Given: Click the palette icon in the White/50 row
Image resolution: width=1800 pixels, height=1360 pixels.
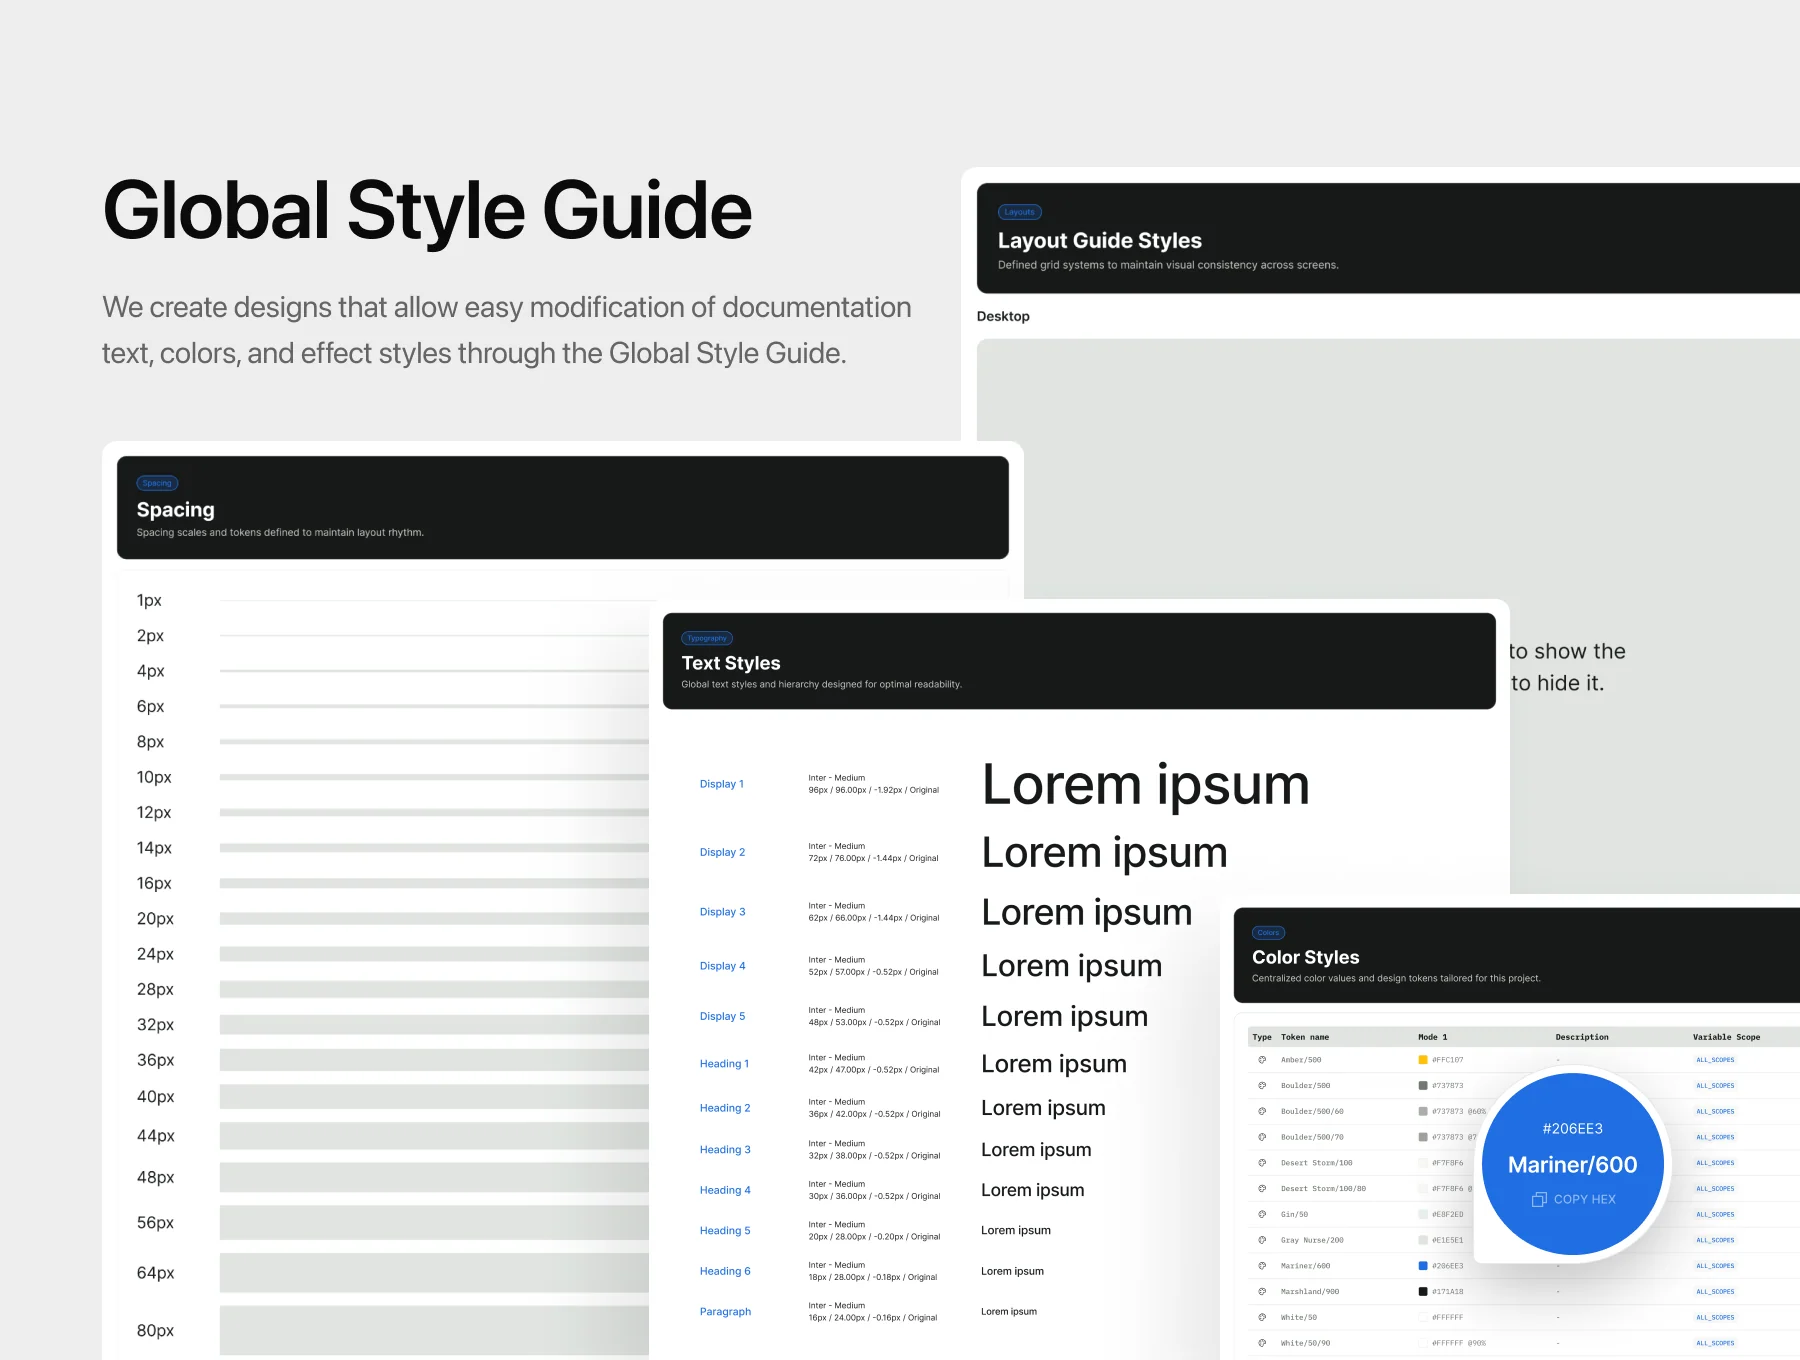Looking at the screenshot, I should pyautogui.click(x=1262, y=1317).
